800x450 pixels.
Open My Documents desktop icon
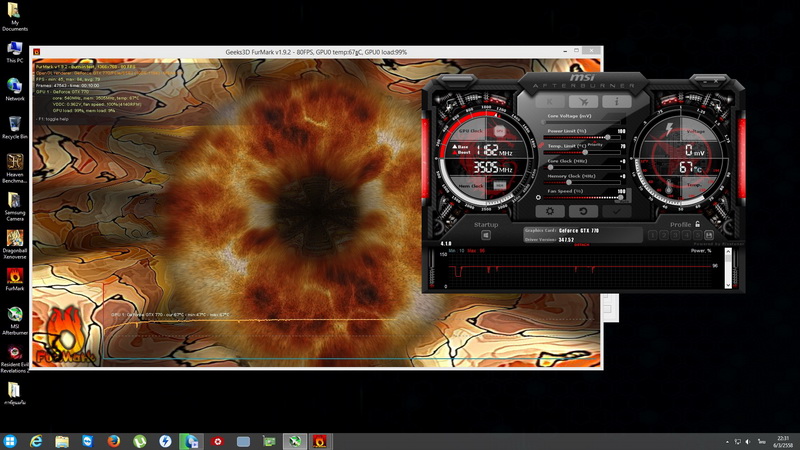14,16
